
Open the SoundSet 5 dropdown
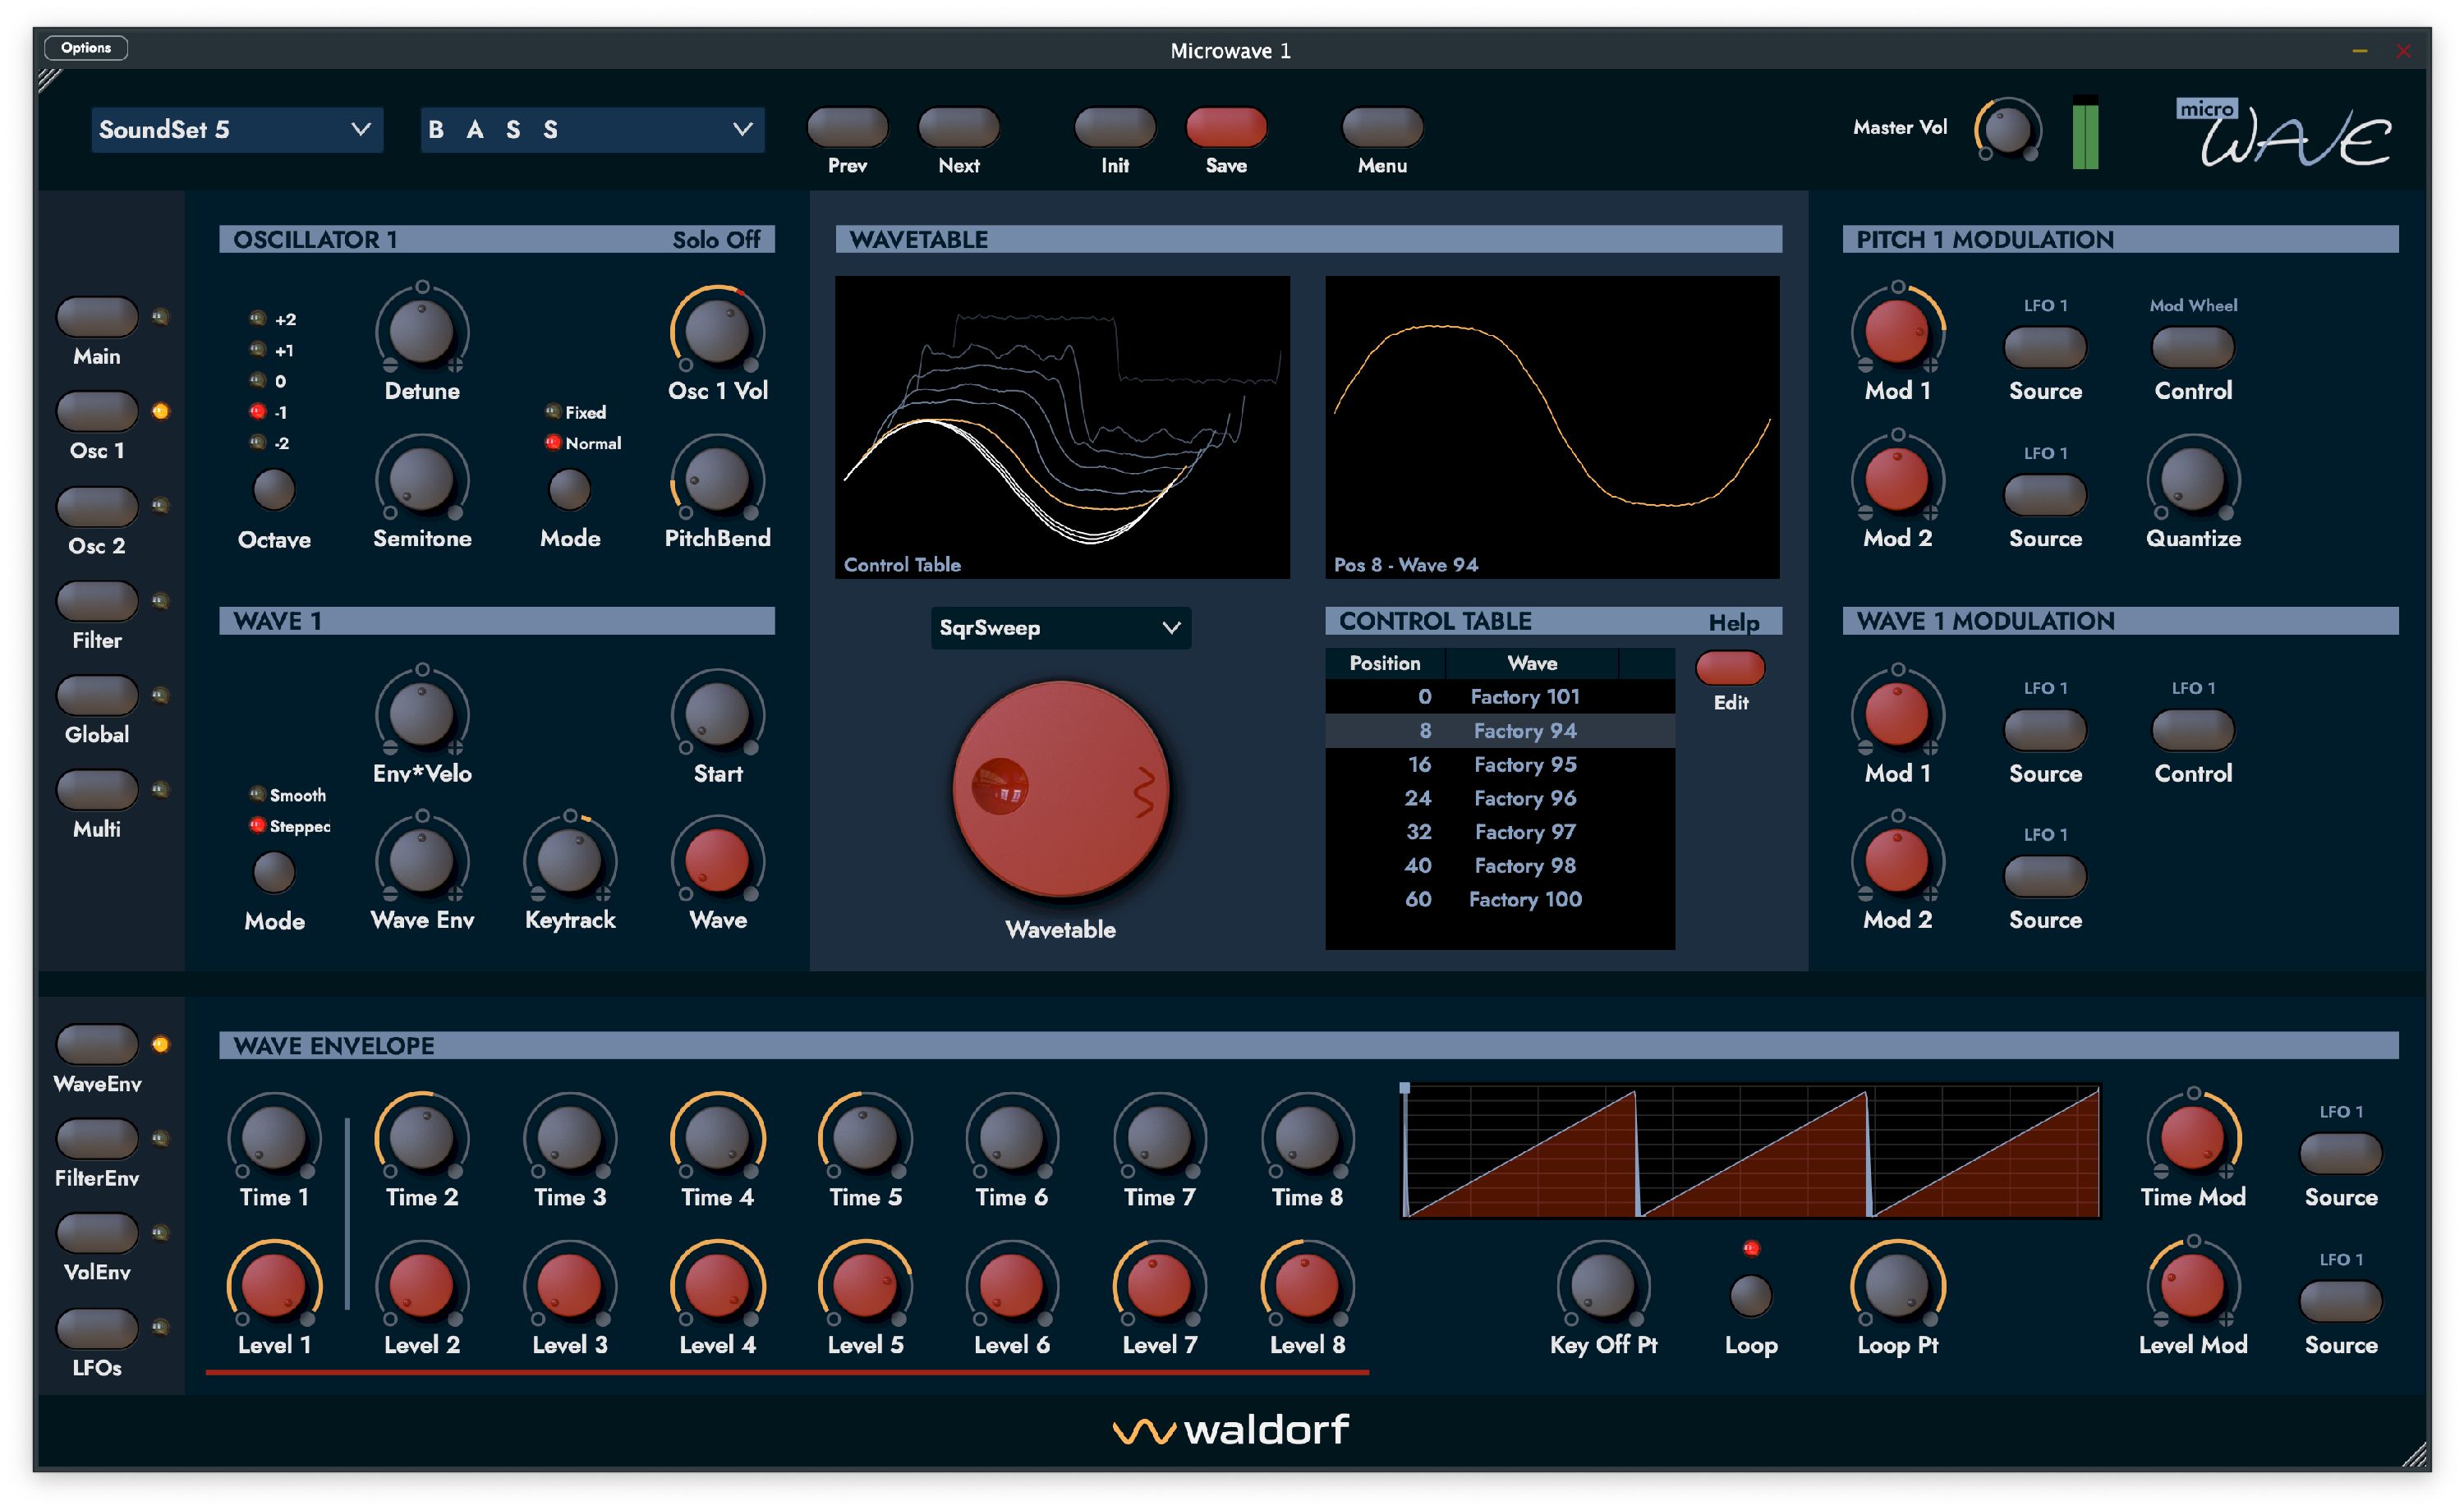coord(237,130)
